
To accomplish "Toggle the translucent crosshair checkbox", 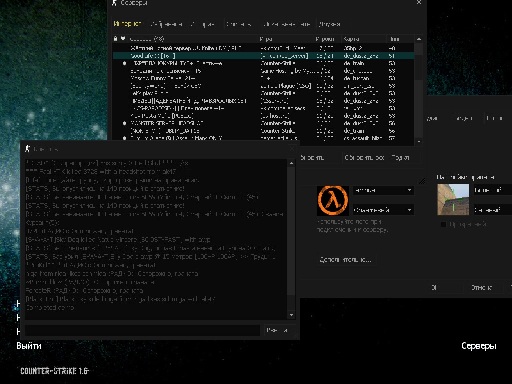I will pos(443,225).
